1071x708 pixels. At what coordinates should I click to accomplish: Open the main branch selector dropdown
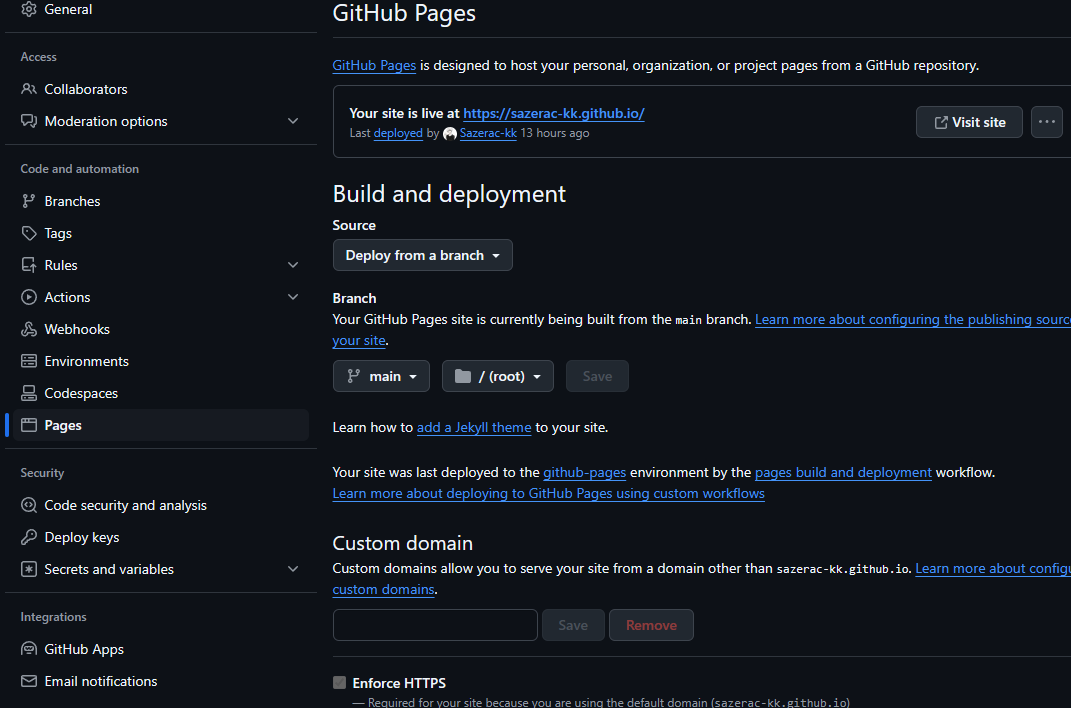coord(381,376)
